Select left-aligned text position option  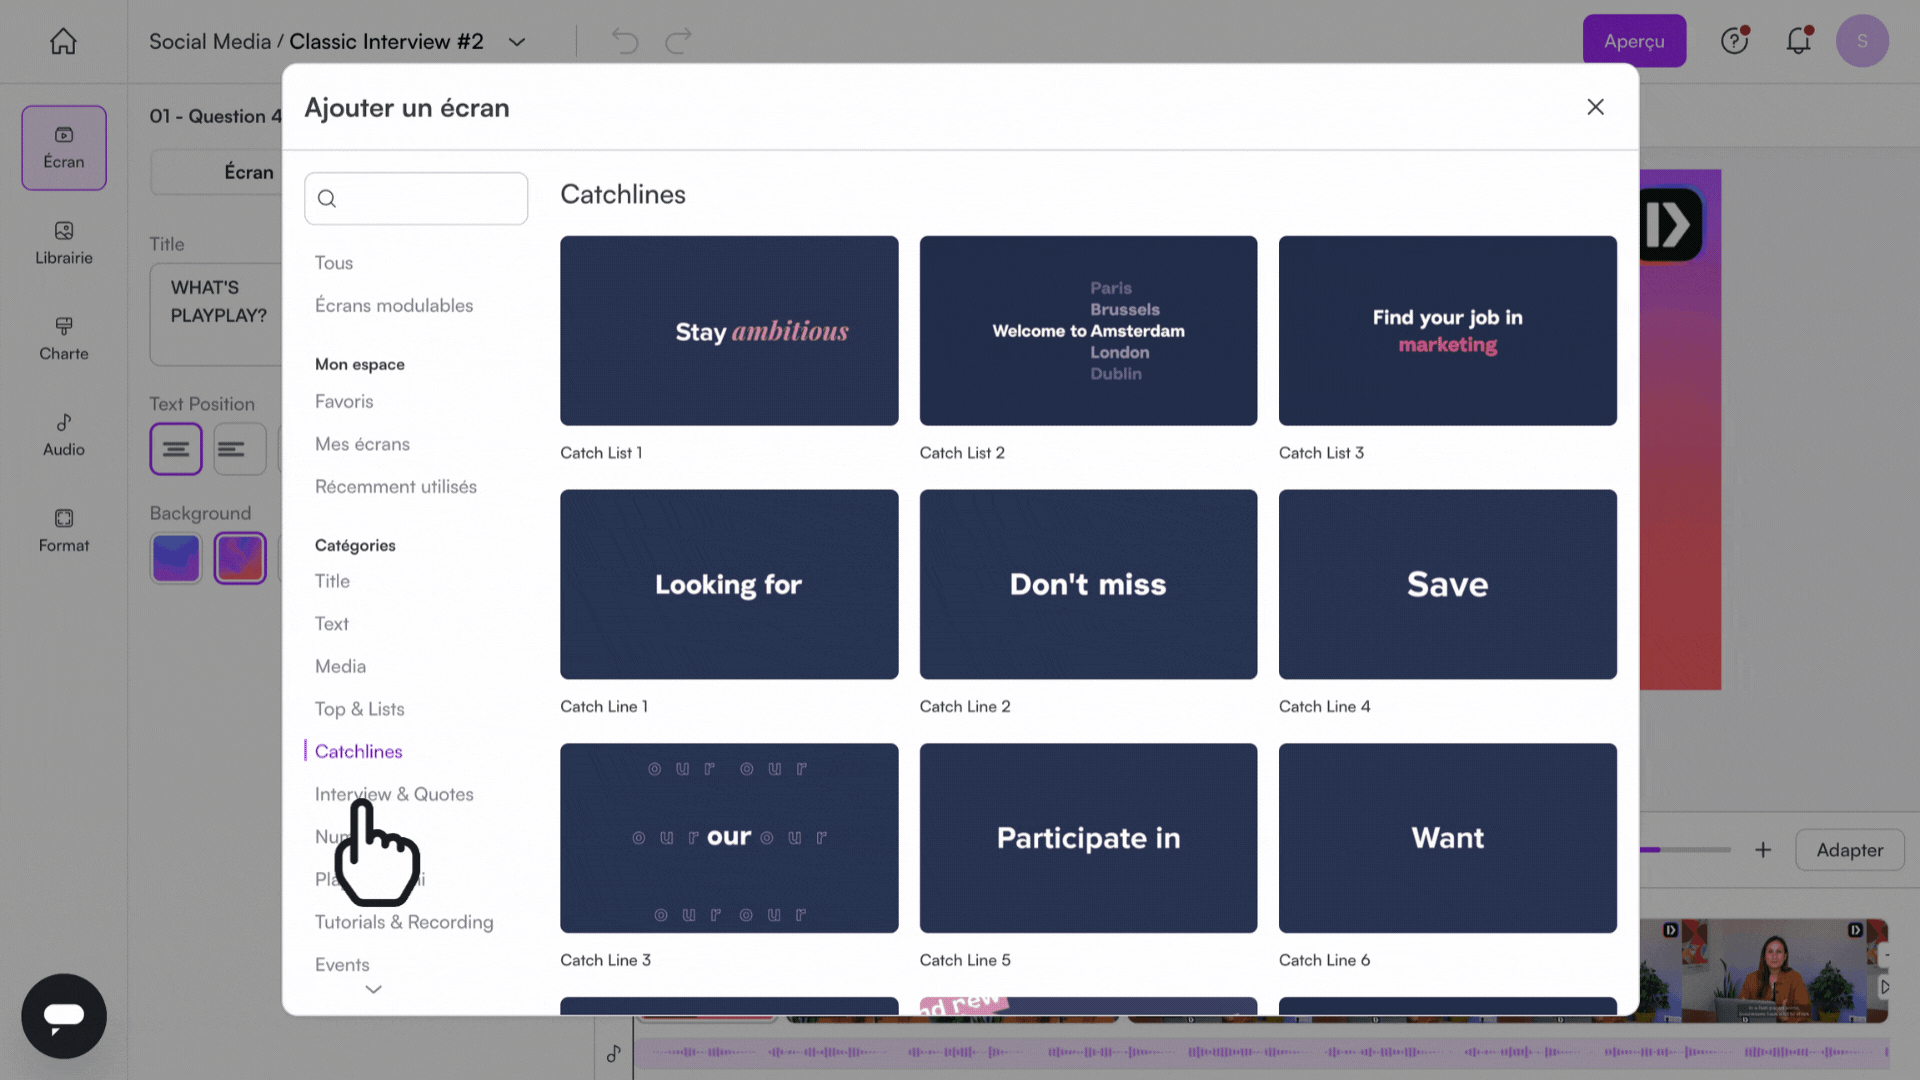(239, 449)
